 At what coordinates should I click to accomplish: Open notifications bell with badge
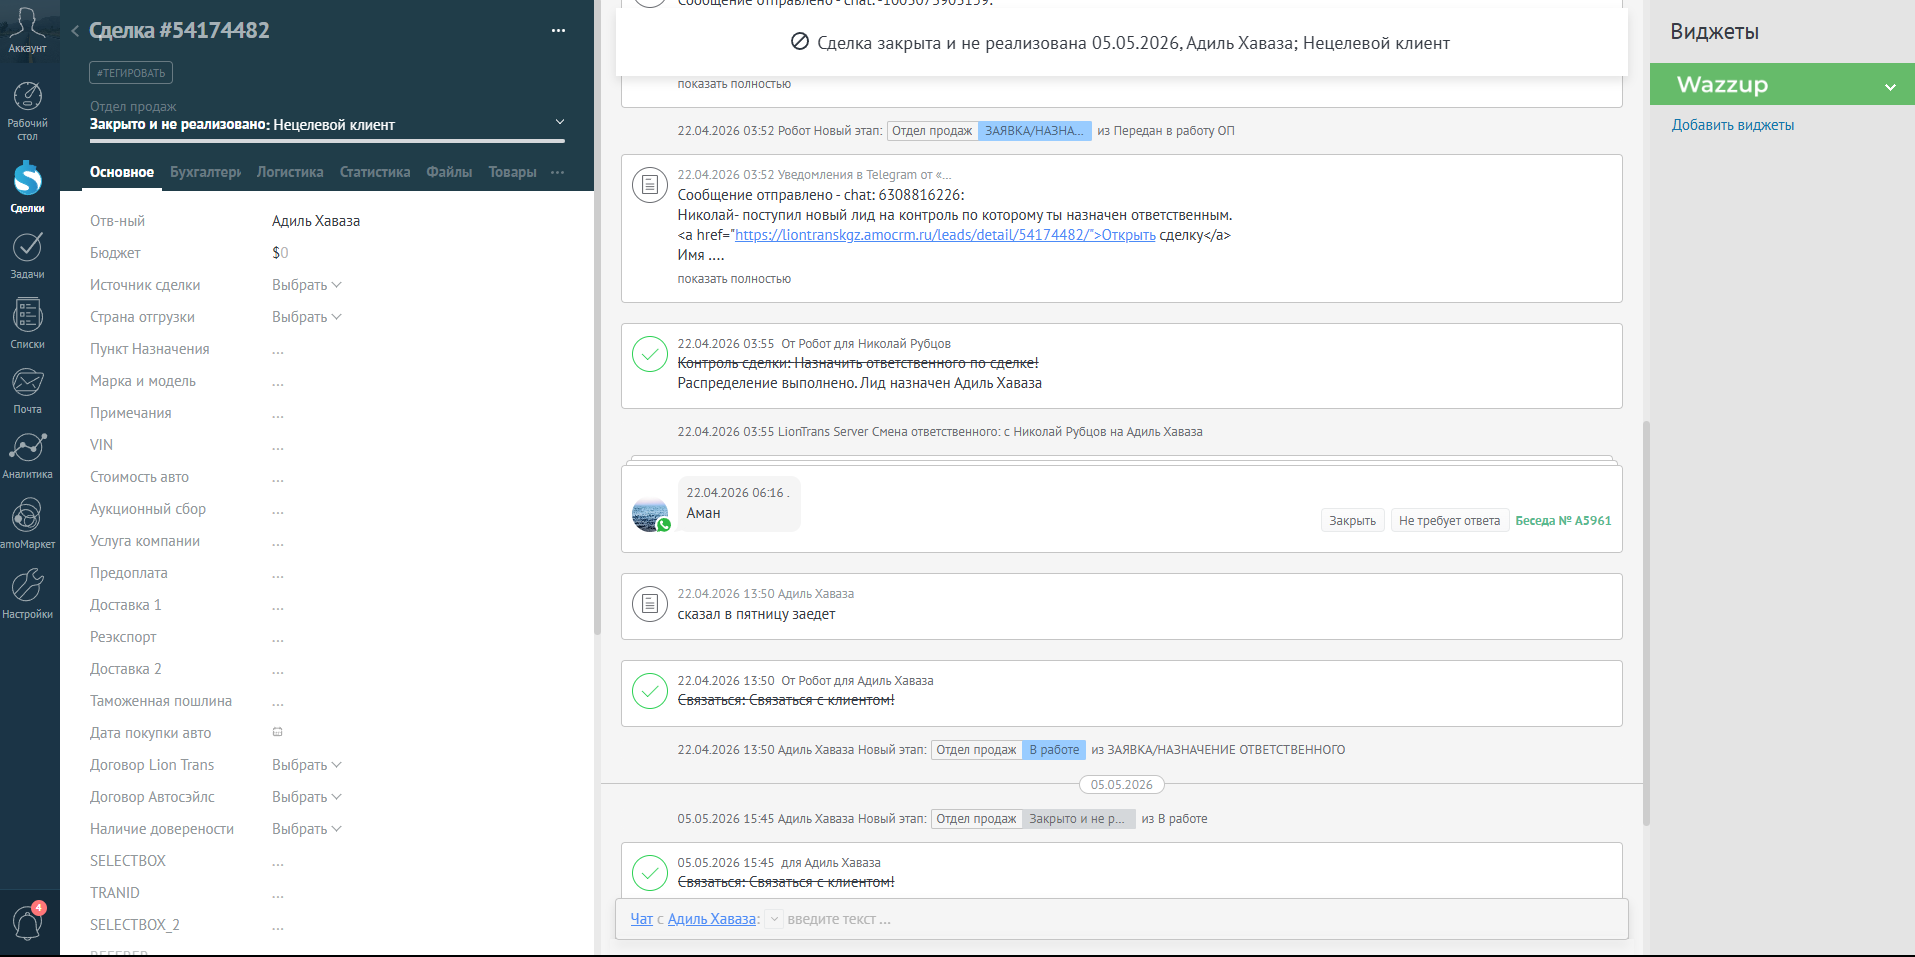(27, 921)
